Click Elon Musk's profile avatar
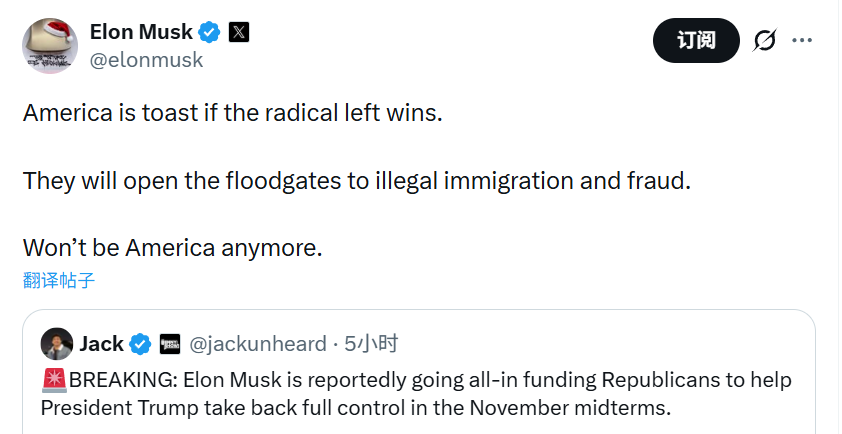The height and width of the screenshot is (434, 842). coord(50,45)
